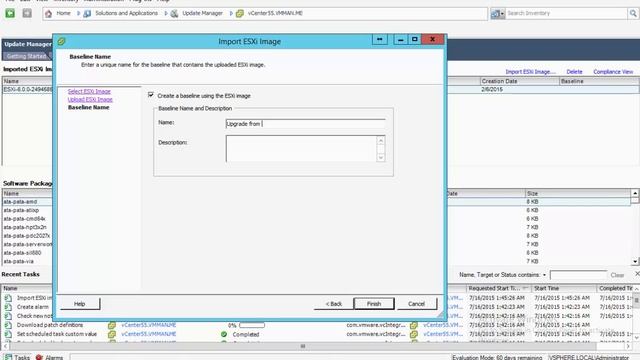Viewport: 640px width, 360px height.
Task: Click Recent Tasks horizontal scroll right arrow
Action: pyautogui.click(x=628, y=346)
